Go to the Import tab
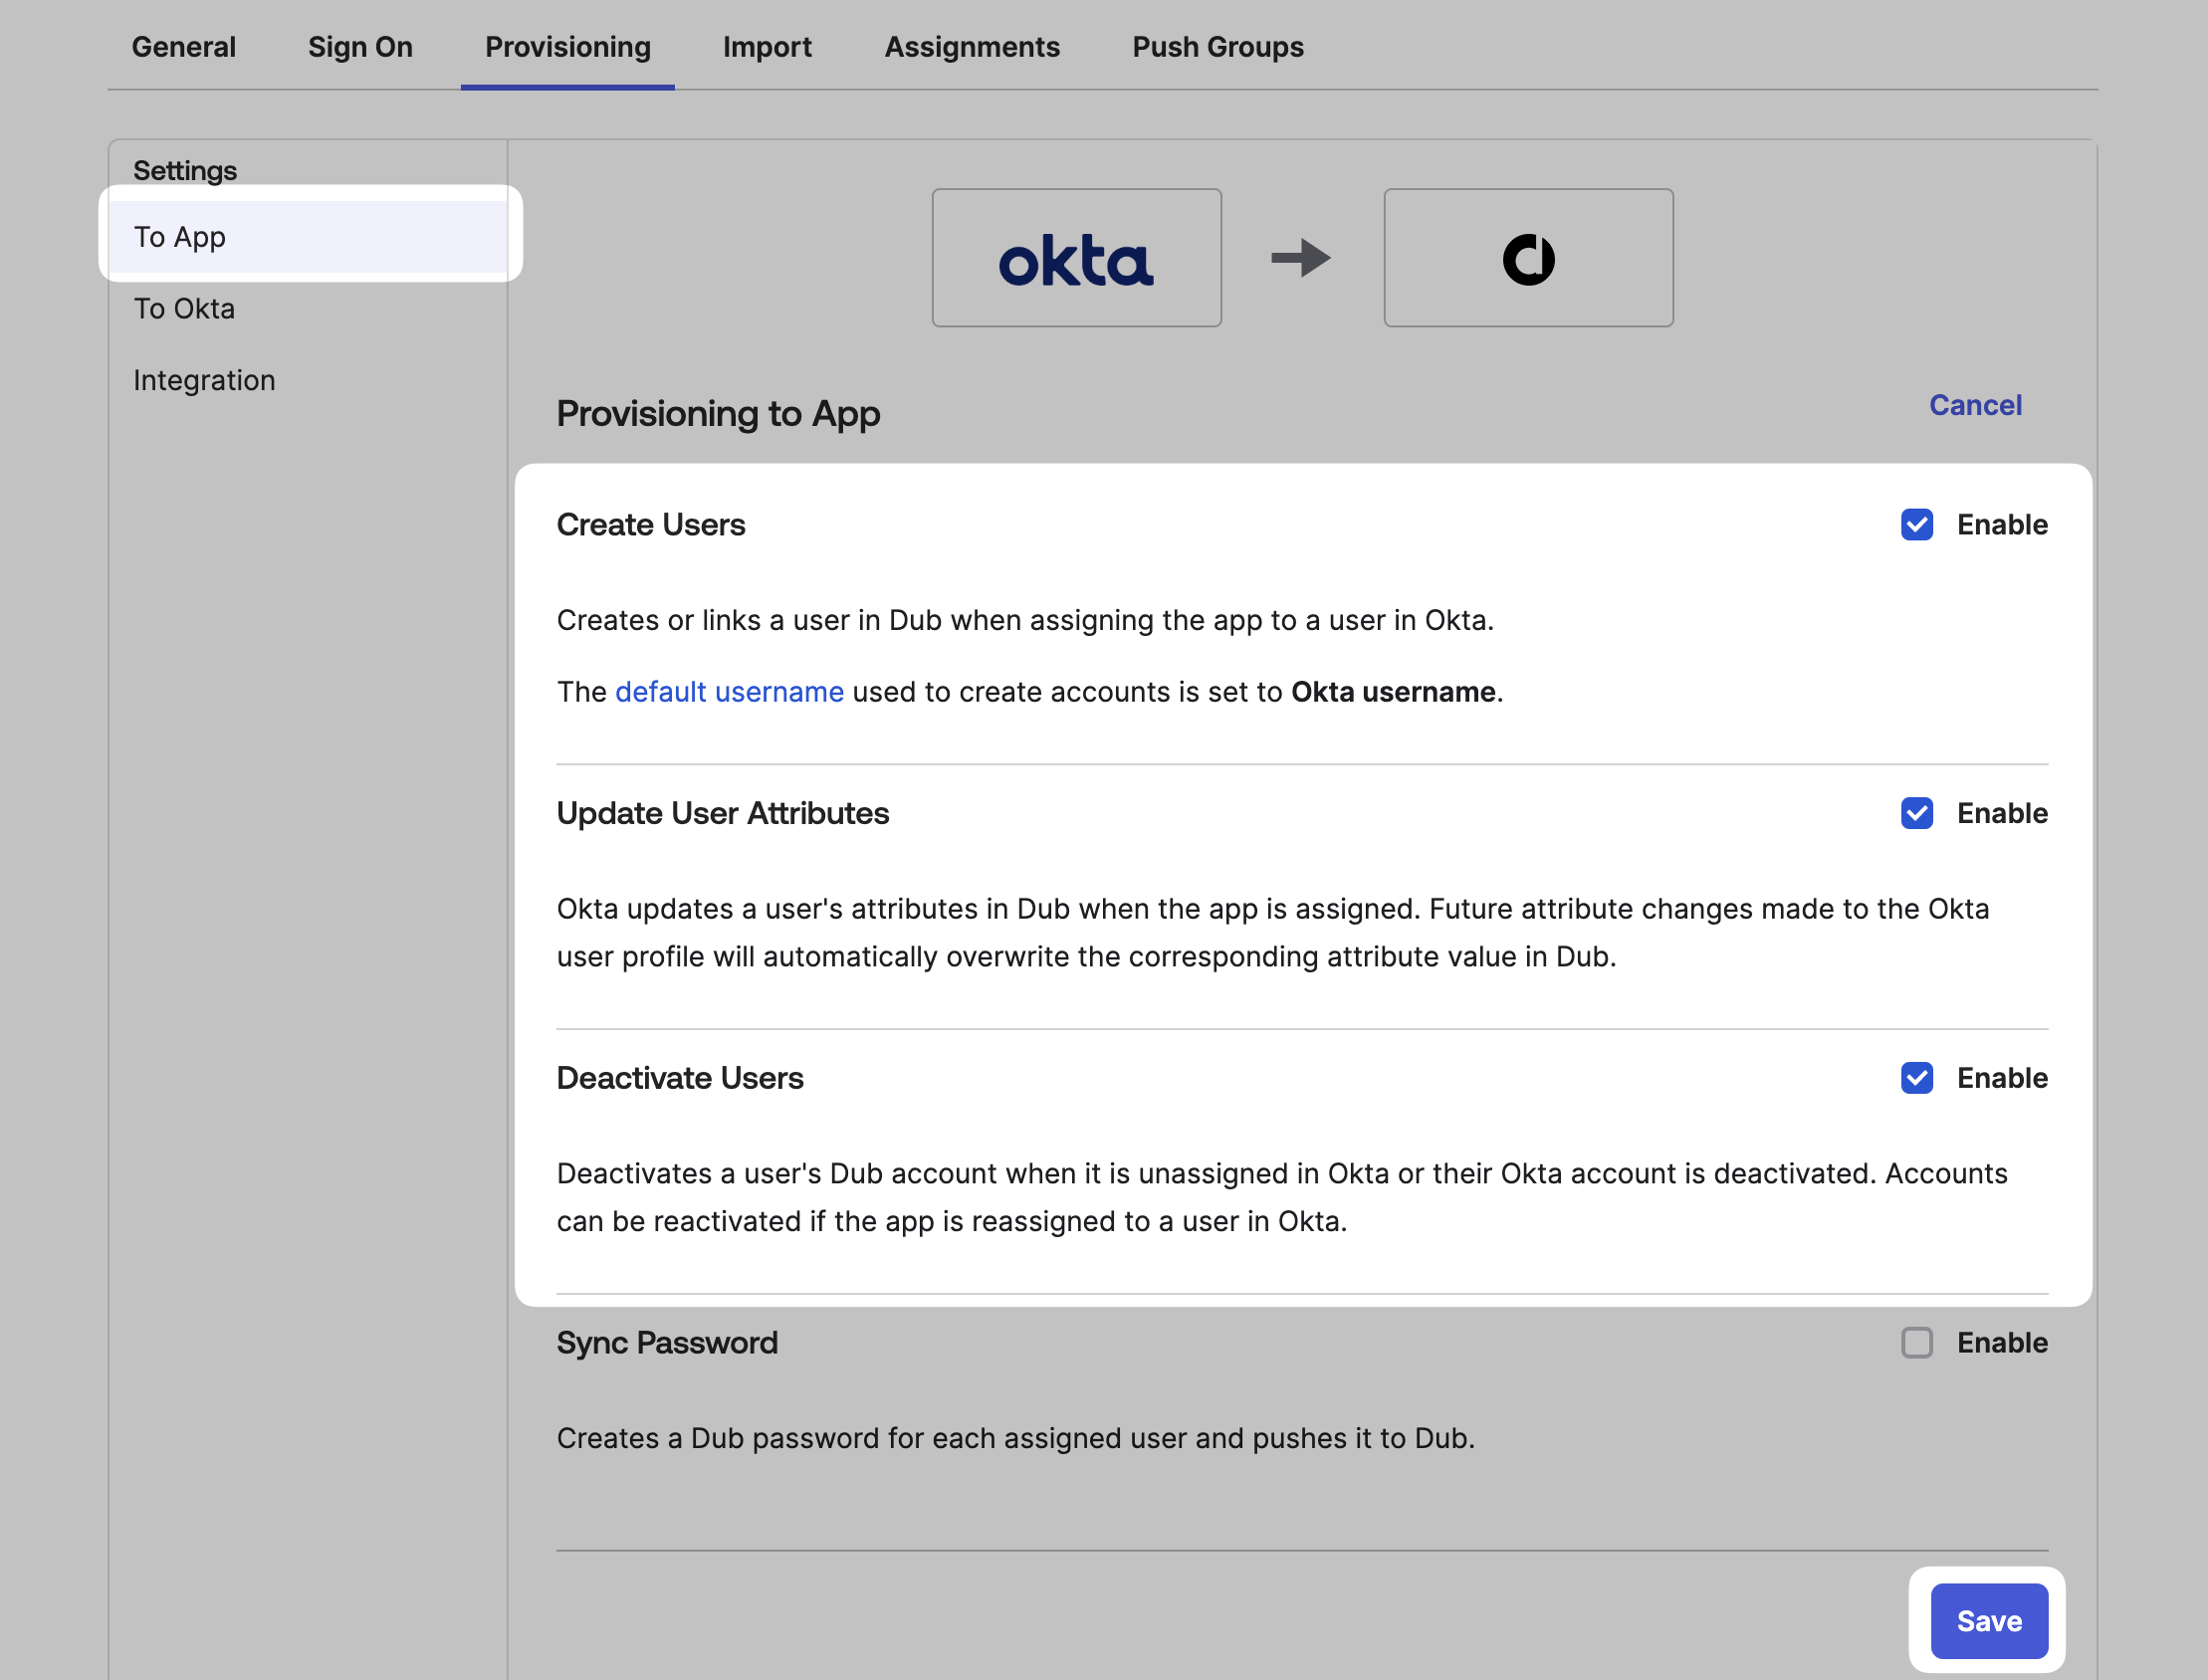The image size is (2208, 1680). coord(767,47)
